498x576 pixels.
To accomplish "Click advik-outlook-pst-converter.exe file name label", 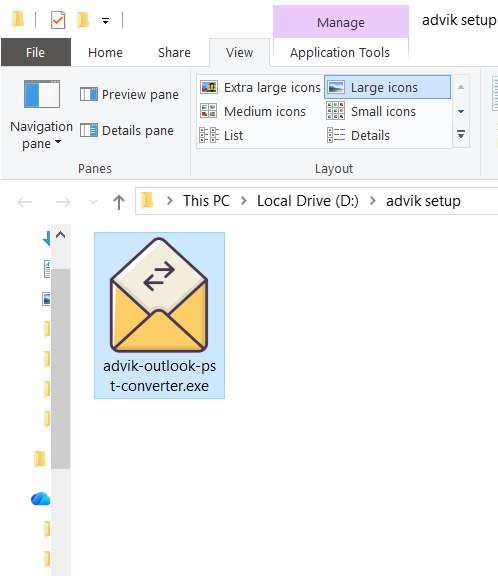I will pos(159,376).
